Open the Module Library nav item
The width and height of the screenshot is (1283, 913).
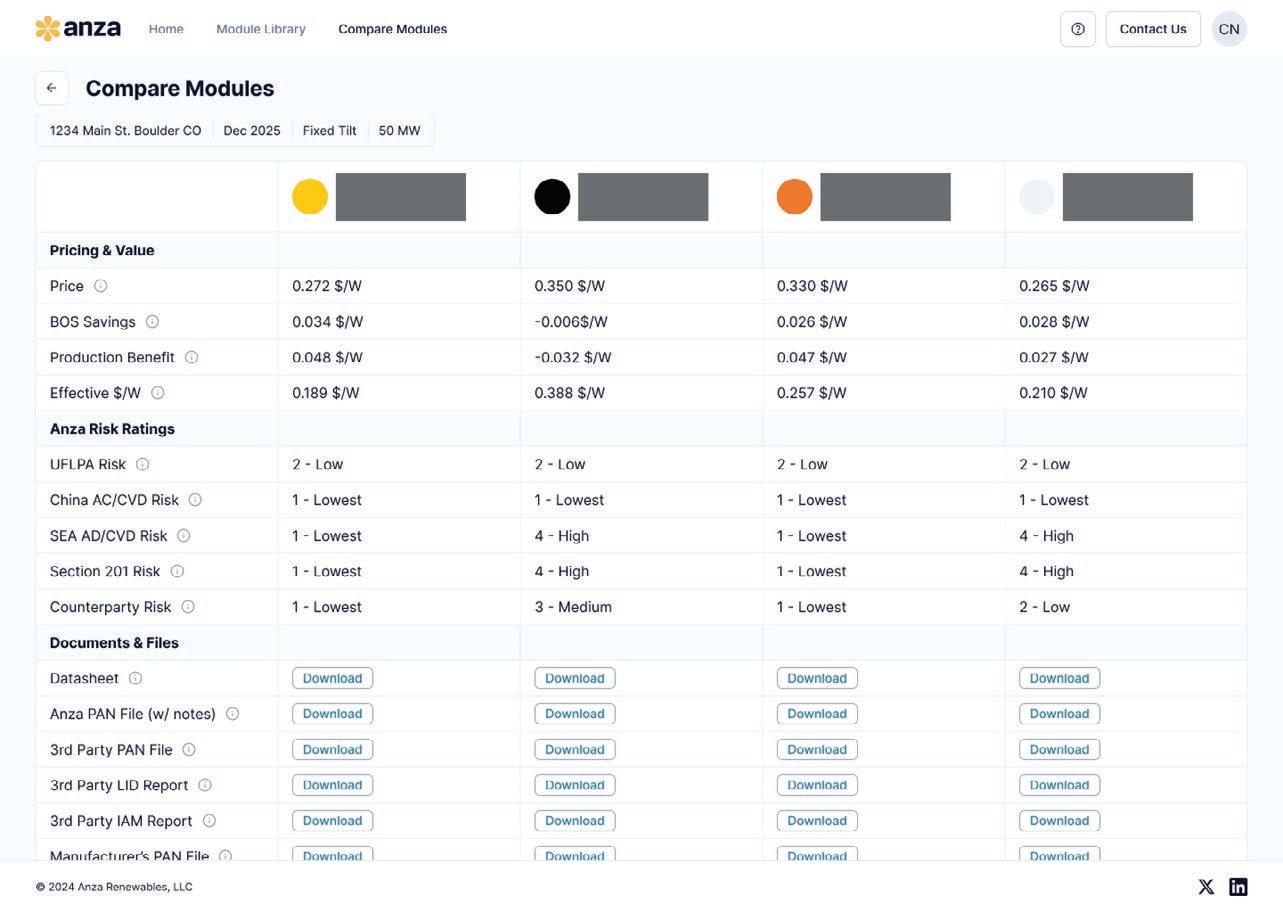[261, 29]
